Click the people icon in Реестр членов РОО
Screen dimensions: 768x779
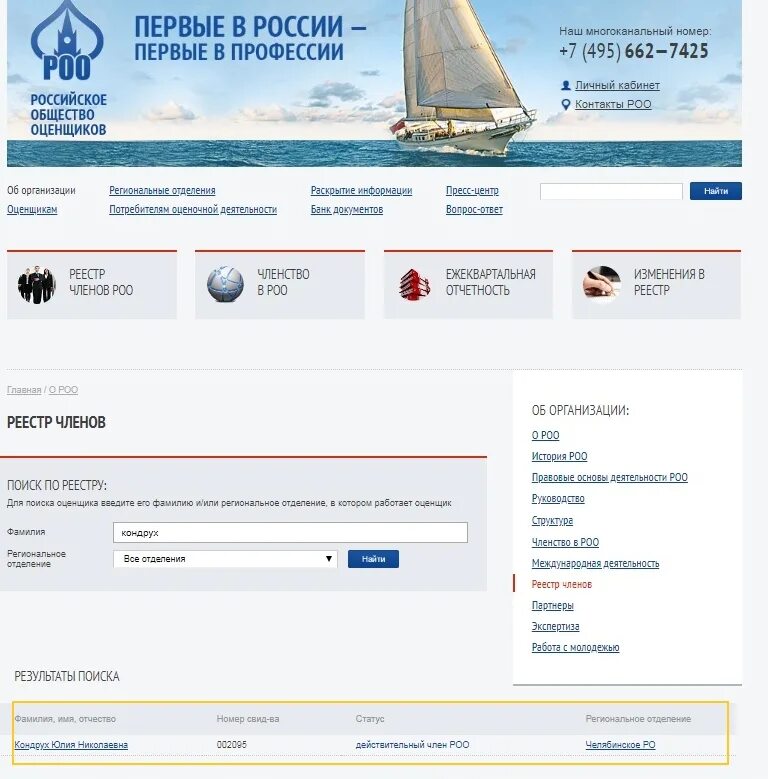click(36, 285)
